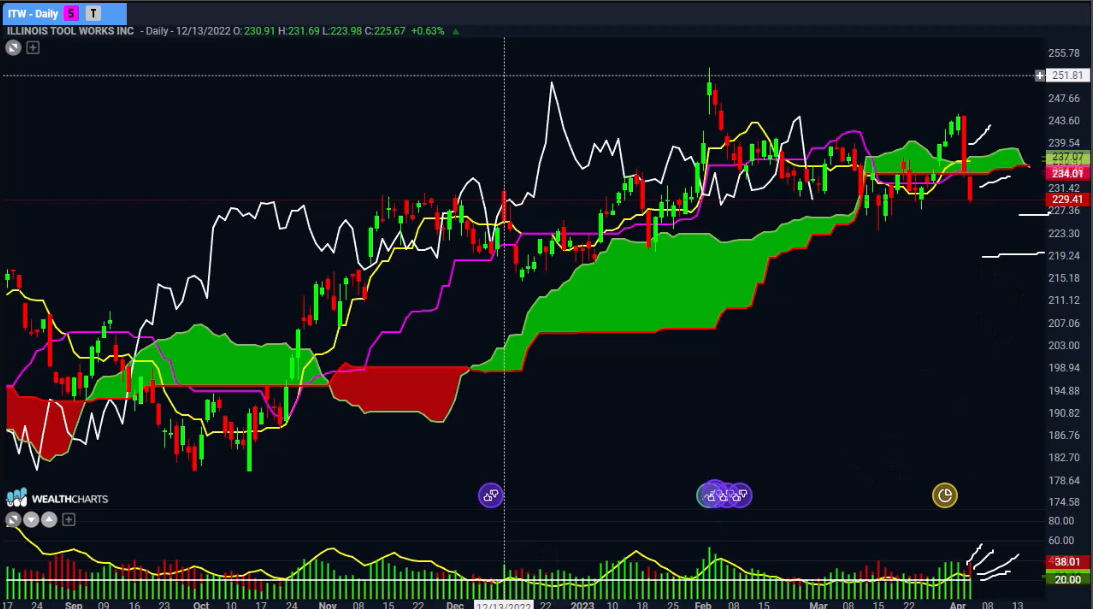The height and width of the screenshot is (609, 1093).
Task: Click the 2023 label on time axis
Action: tap(583, 605)
